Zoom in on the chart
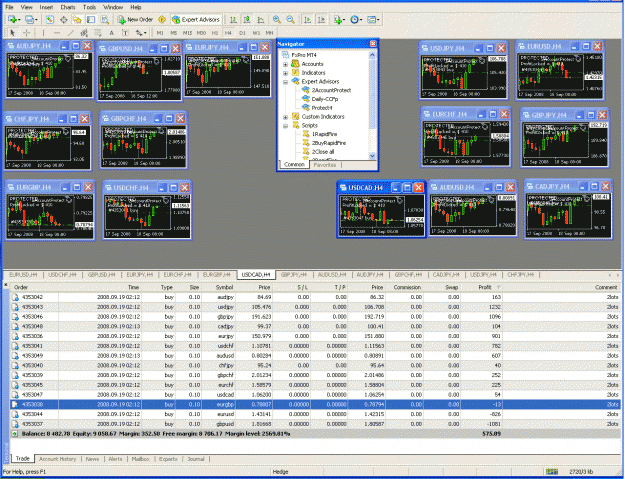 [x=277, y=19]
